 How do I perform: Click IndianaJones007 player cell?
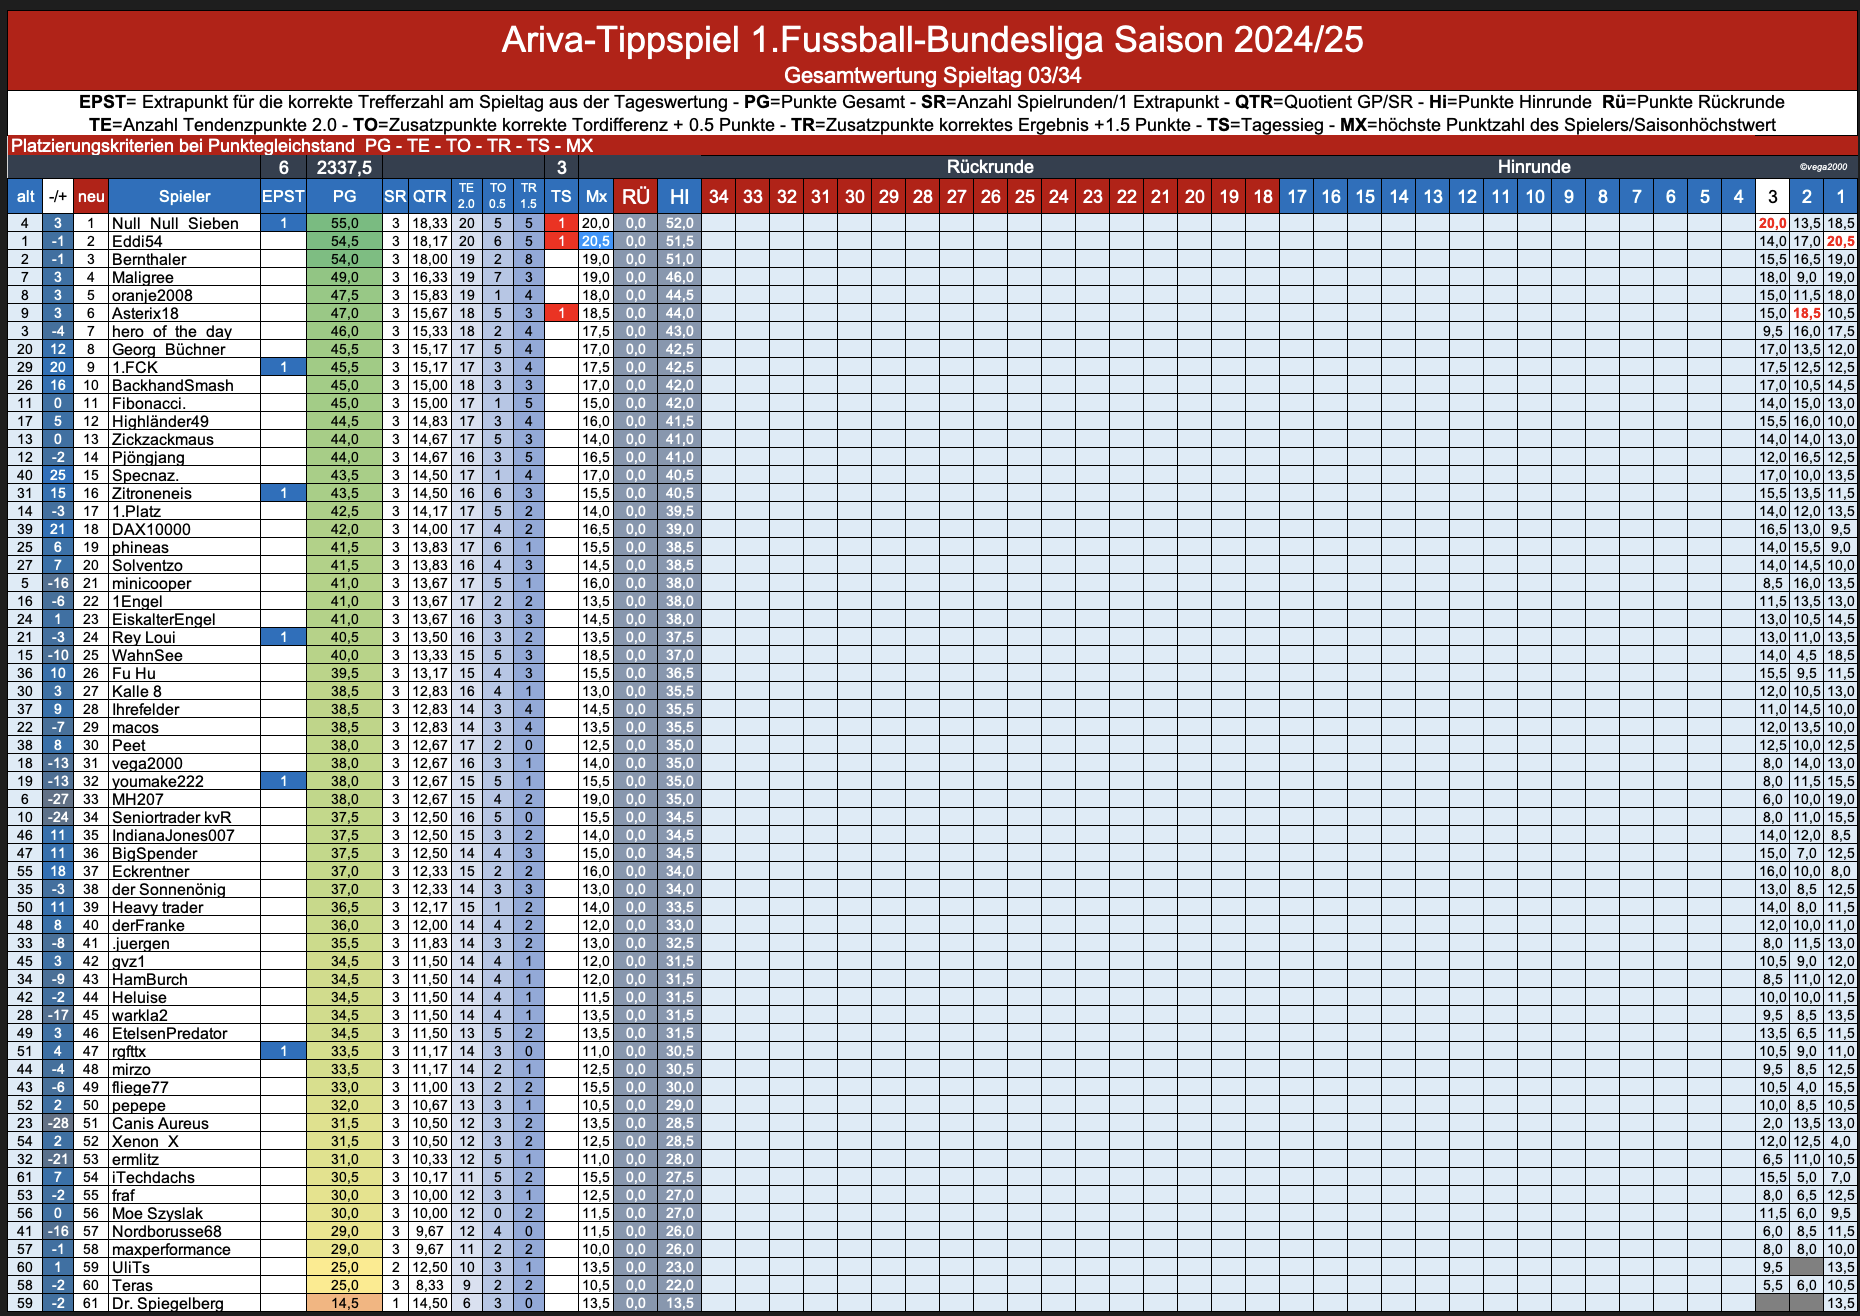(x=184, y=835)
